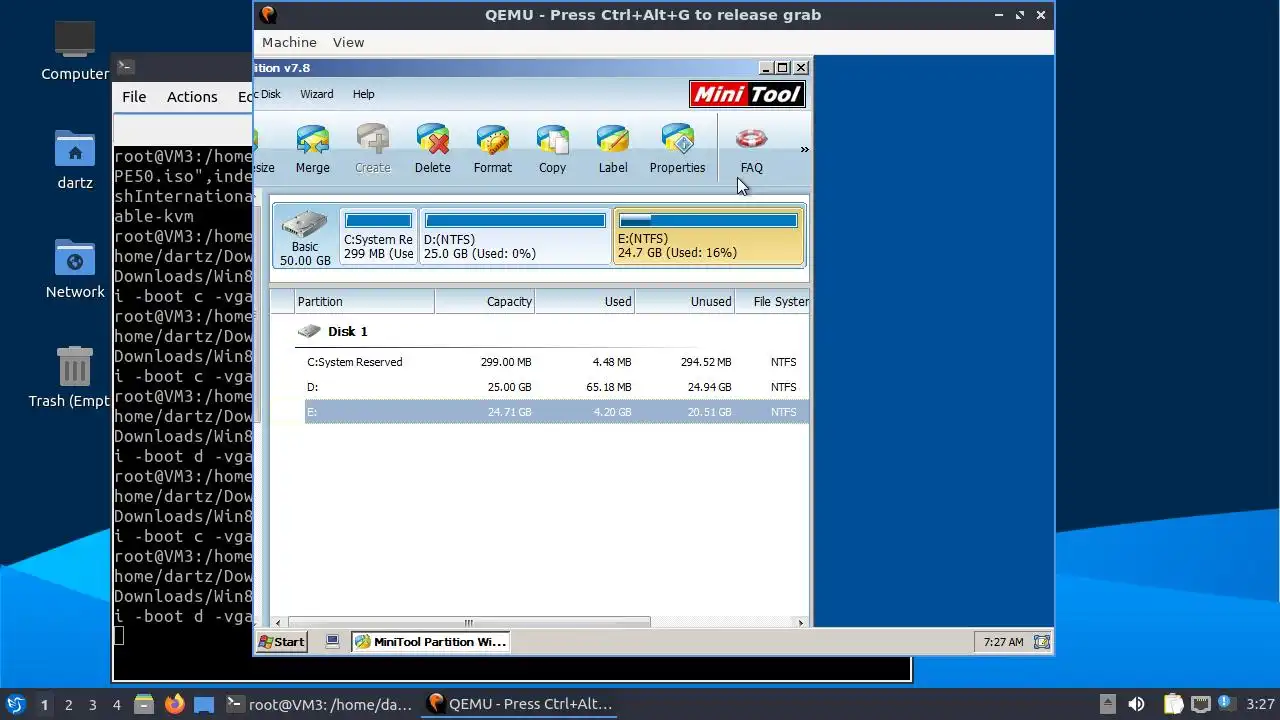
Task: Sort by the Partition column header
Action: 364,301
